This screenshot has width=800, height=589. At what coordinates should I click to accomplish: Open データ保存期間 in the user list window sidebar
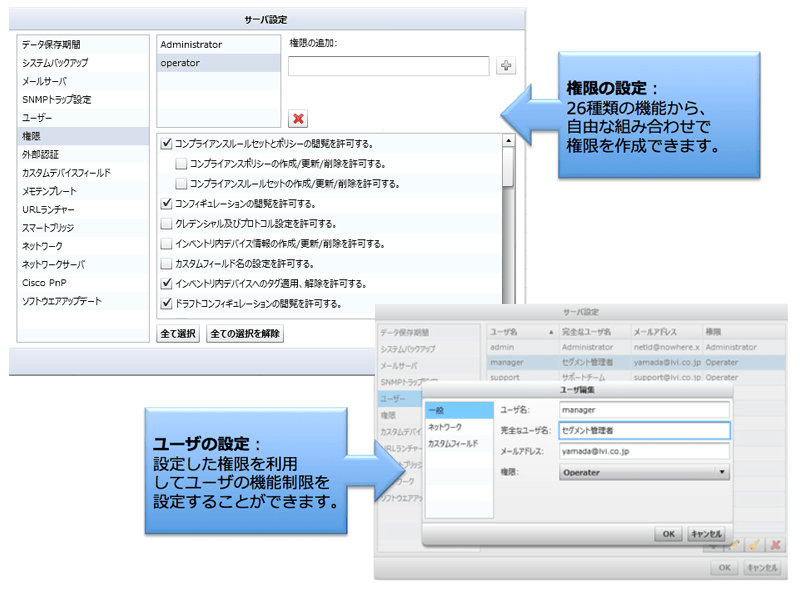429,333
